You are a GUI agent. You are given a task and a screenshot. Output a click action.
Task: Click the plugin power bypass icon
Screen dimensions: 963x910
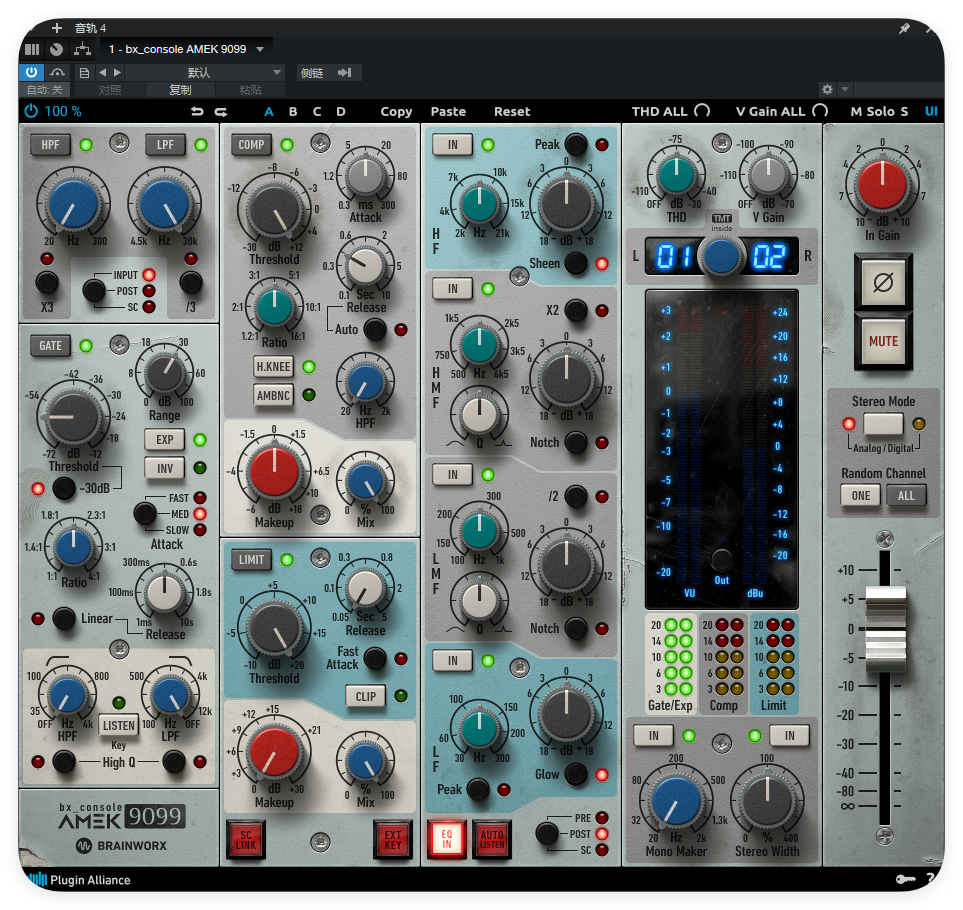[31, 111]
